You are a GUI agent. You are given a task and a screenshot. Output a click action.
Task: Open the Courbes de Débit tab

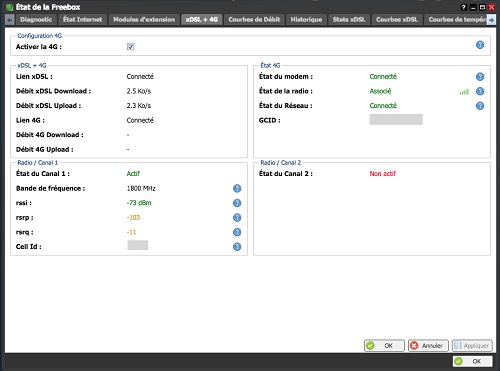[254, 20]
